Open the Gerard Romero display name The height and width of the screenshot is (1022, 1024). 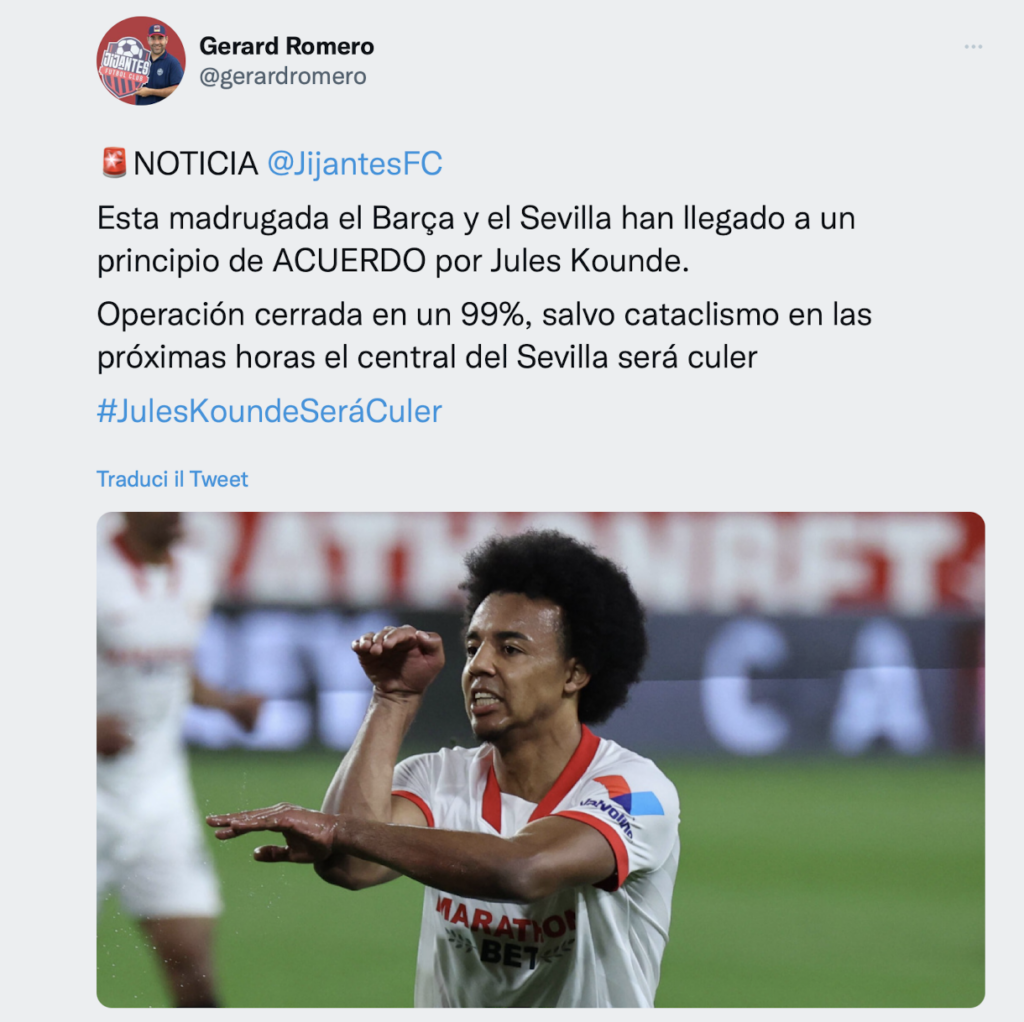pyautogui.click(x=287, y=46)
